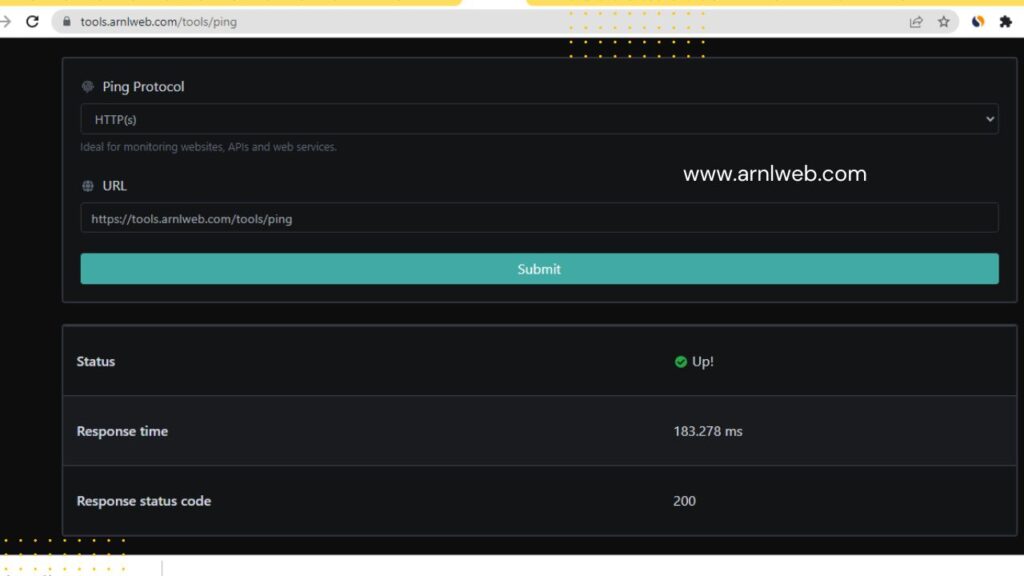Select the Status row label
Screen dimensions: 1024x576
(x=95, y=362)
